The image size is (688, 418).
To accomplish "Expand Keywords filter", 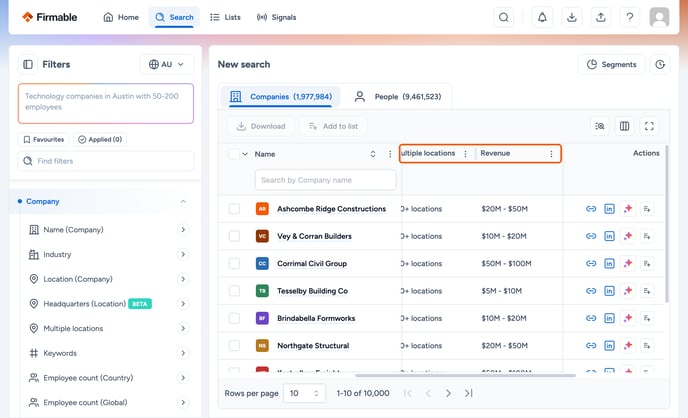I will pos(183,353).
